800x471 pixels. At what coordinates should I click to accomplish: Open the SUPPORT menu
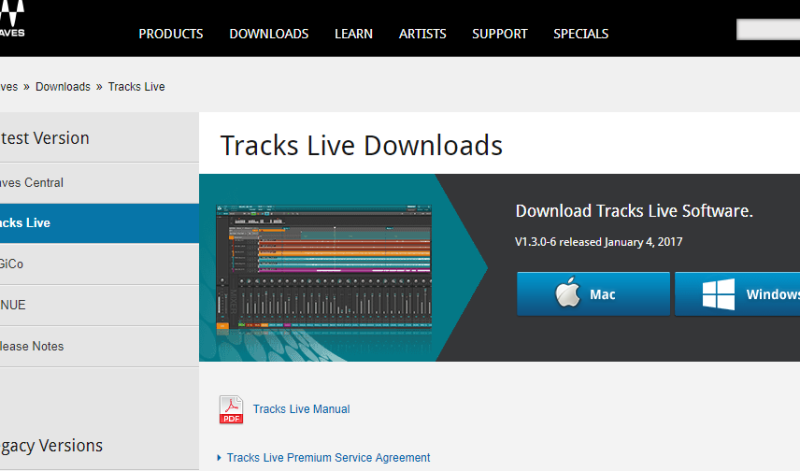point(499,34)
